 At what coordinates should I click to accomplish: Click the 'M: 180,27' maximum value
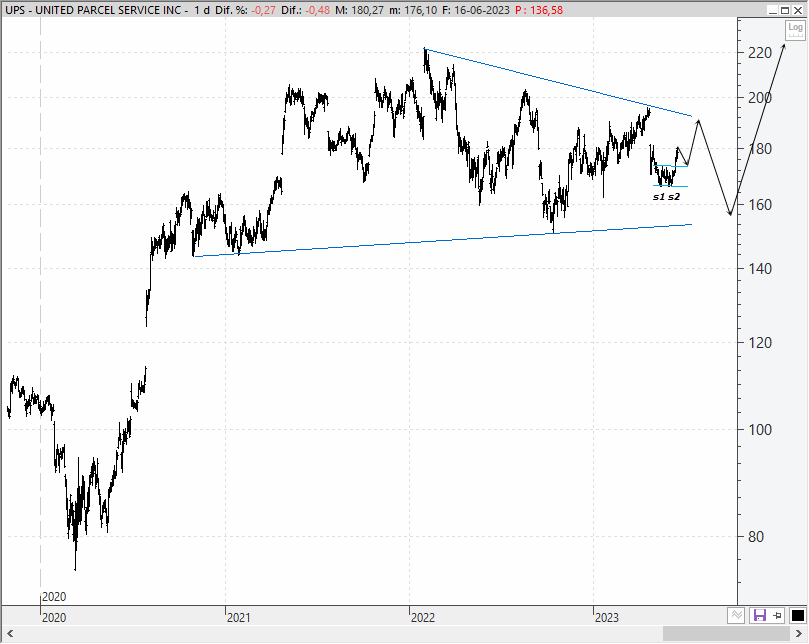(x=359, y=10)
